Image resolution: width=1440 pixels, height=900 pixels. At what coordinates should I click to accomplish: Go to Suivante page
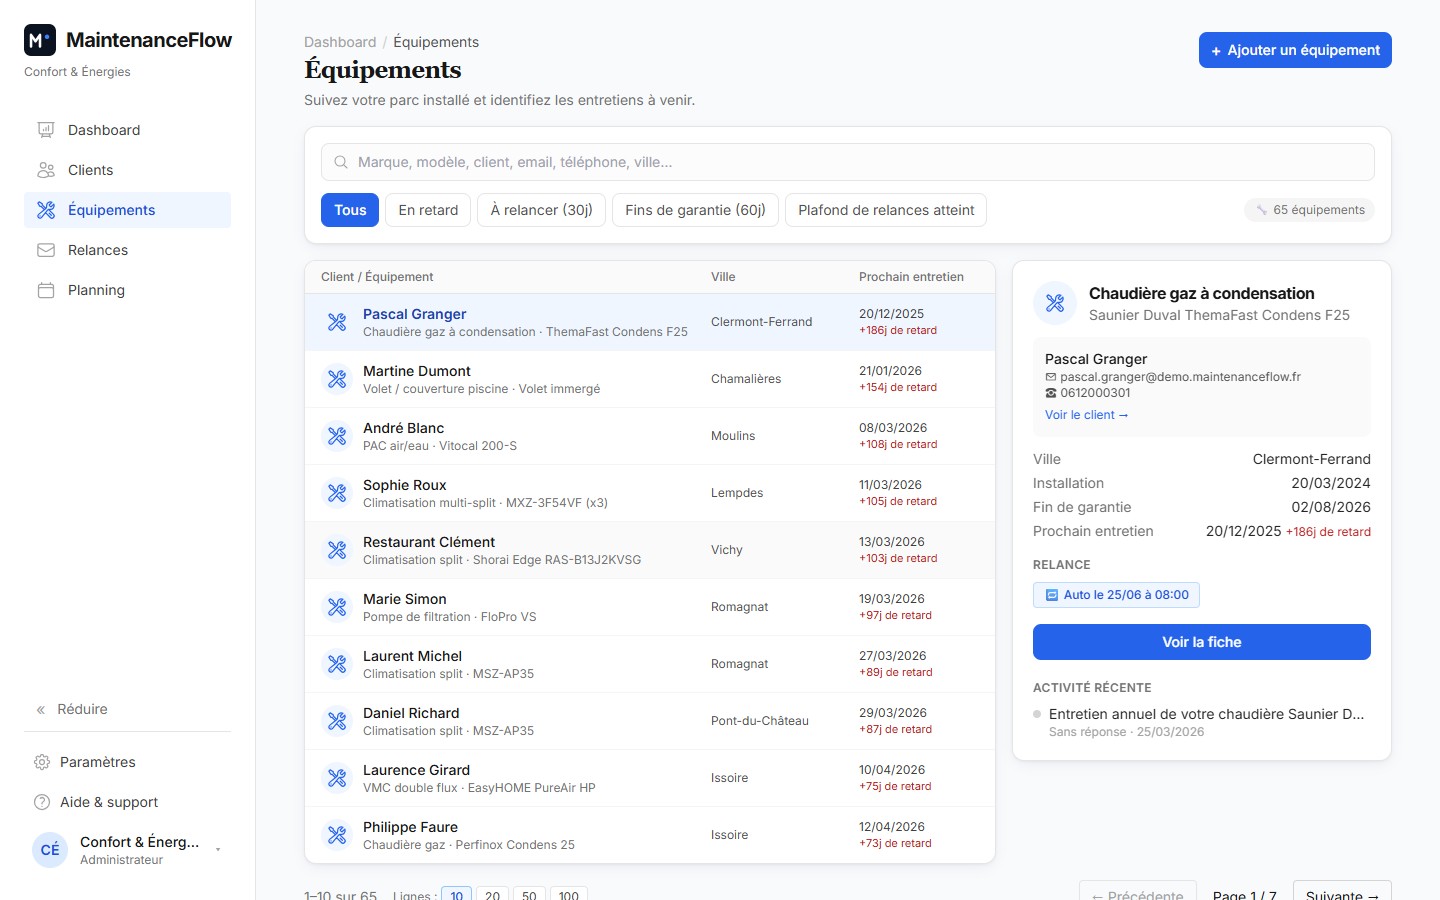tap(1342, 892)
